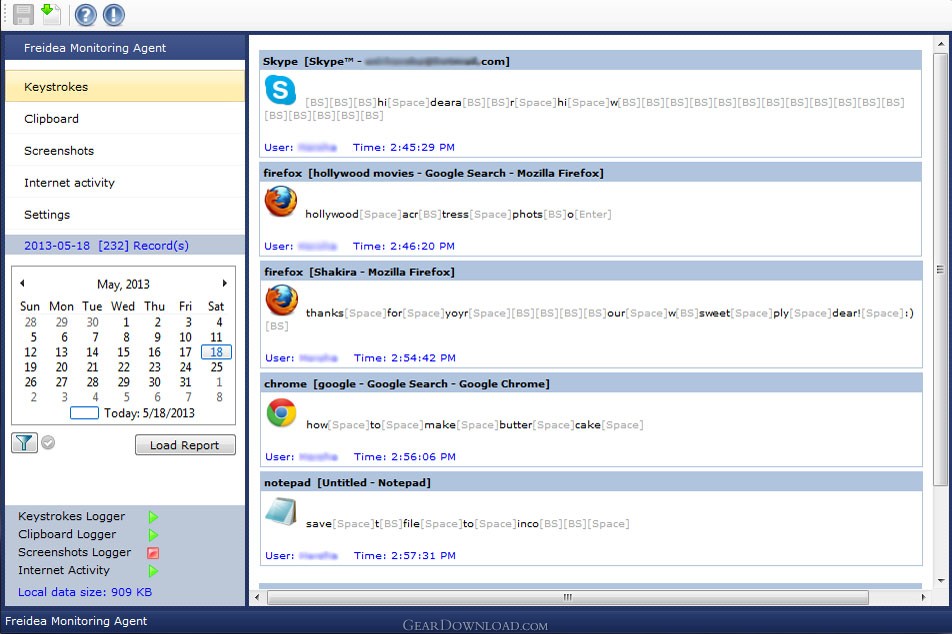Click the vertical scrollbar up arrow
This screenshot has height=634, width=952.
tap(940, 44)
